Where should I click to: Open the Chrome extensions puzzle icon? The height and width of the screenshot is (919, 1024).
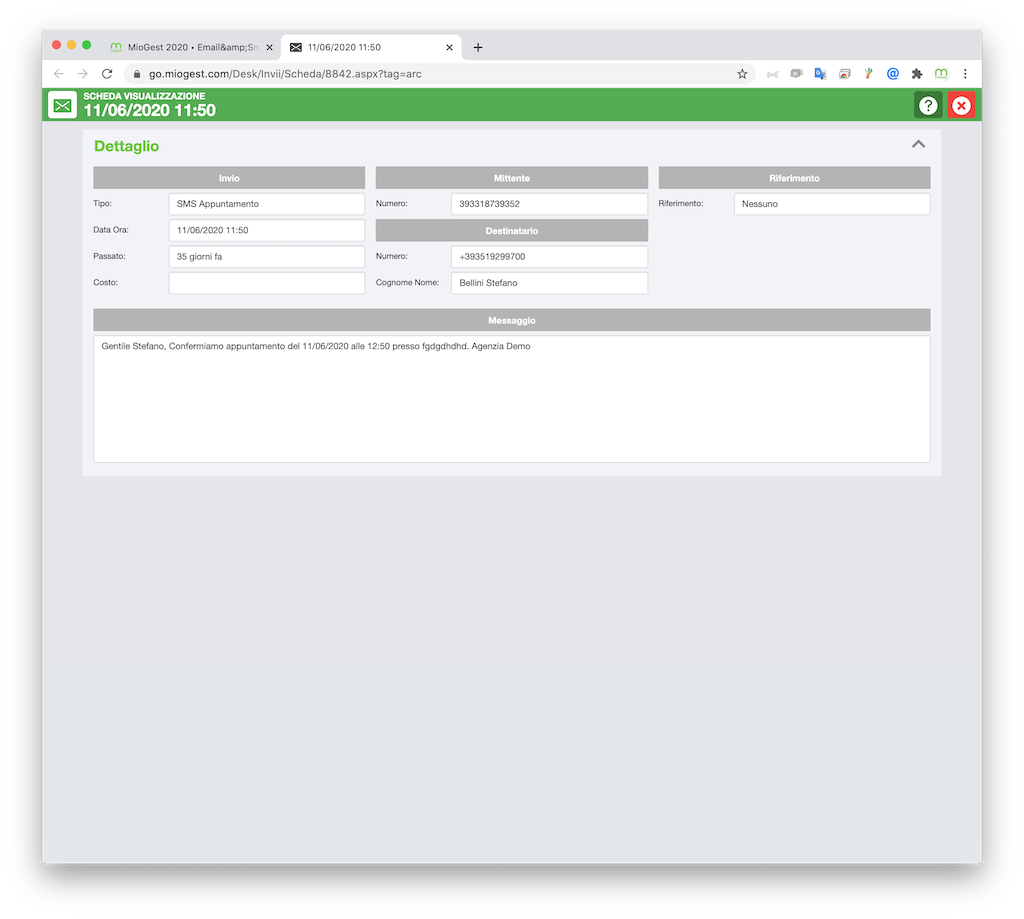[x=917, y=74]
